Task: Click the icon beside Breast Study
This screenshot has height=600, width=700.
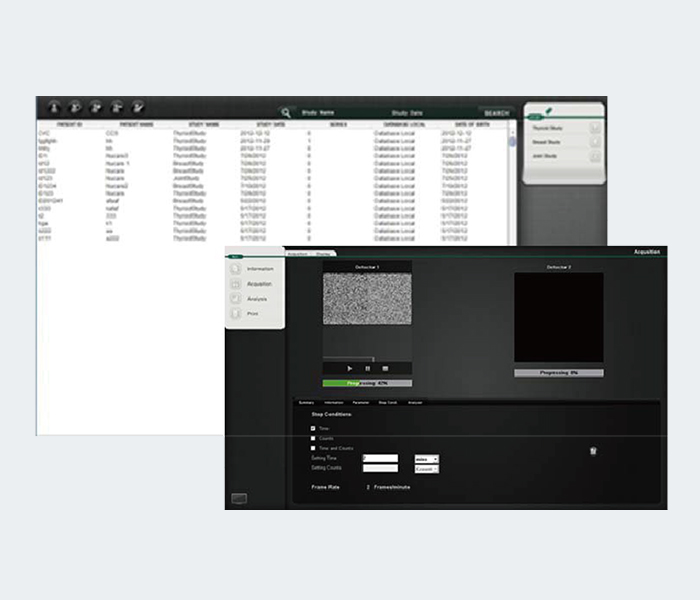Action: click(x=595, y=142)
